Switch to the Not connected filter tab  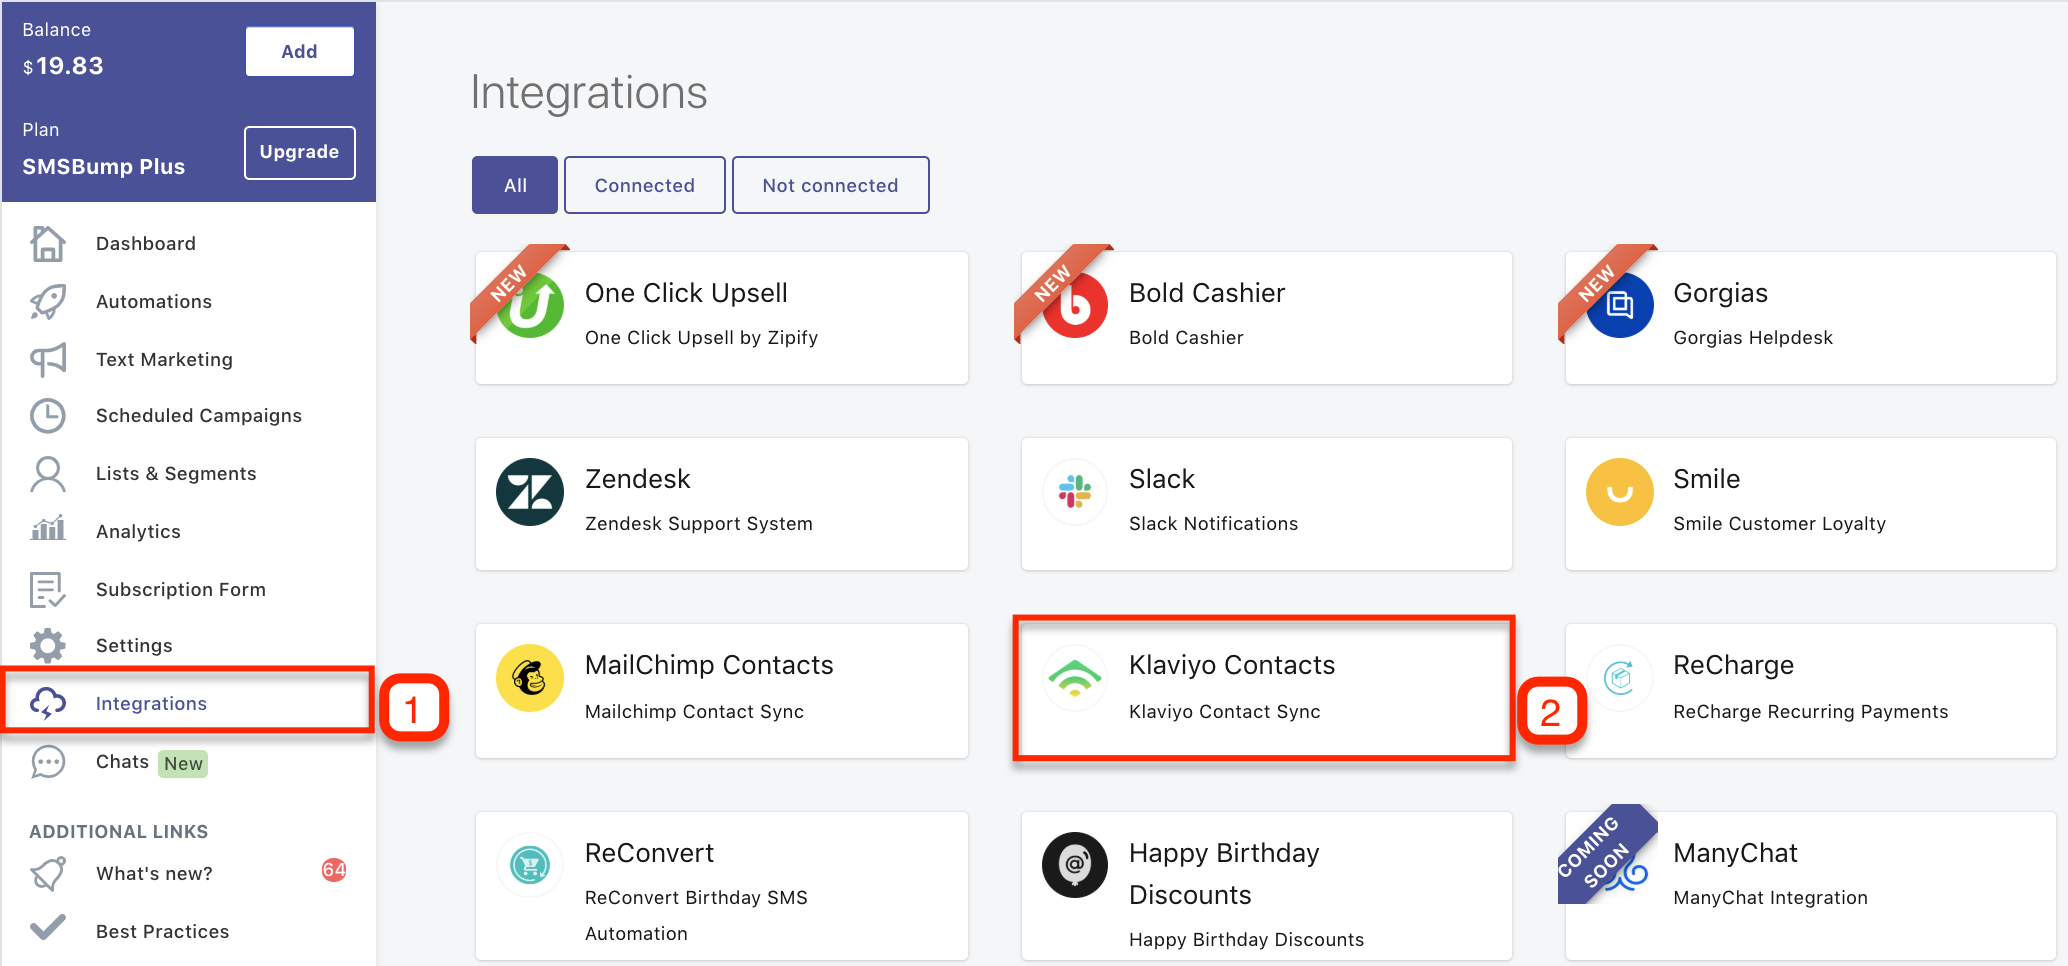831,185
